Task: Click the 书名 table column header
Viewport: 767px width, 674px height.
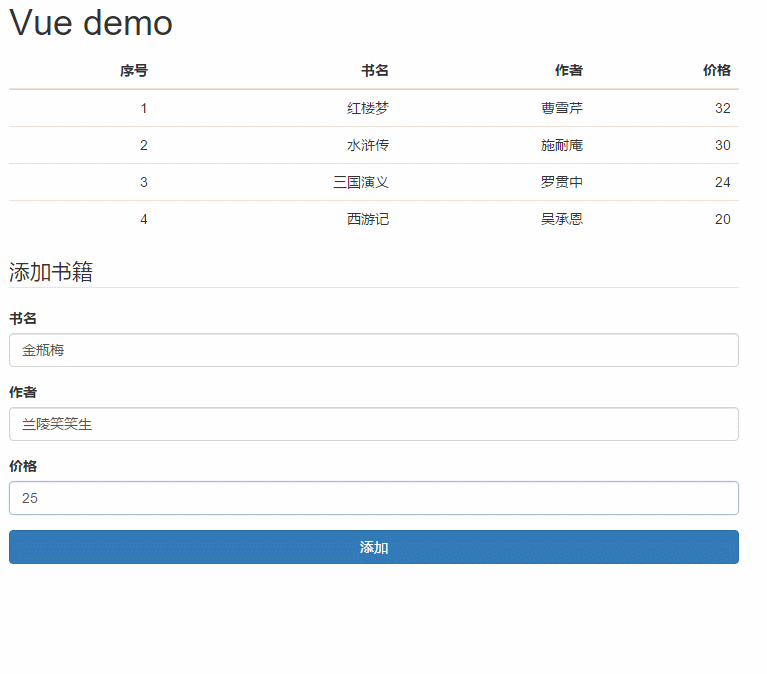Action: tap(375, 70)
